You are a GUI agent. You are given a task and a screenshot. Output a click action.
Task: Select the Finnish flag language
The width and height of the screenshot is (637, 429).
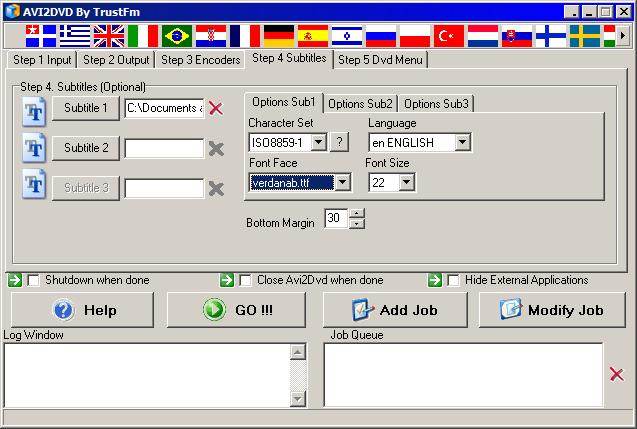551,36
